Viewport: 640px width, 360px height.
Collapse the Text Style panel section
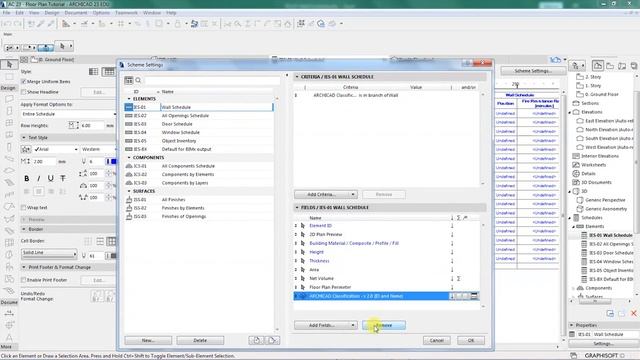tap(24, 138)
